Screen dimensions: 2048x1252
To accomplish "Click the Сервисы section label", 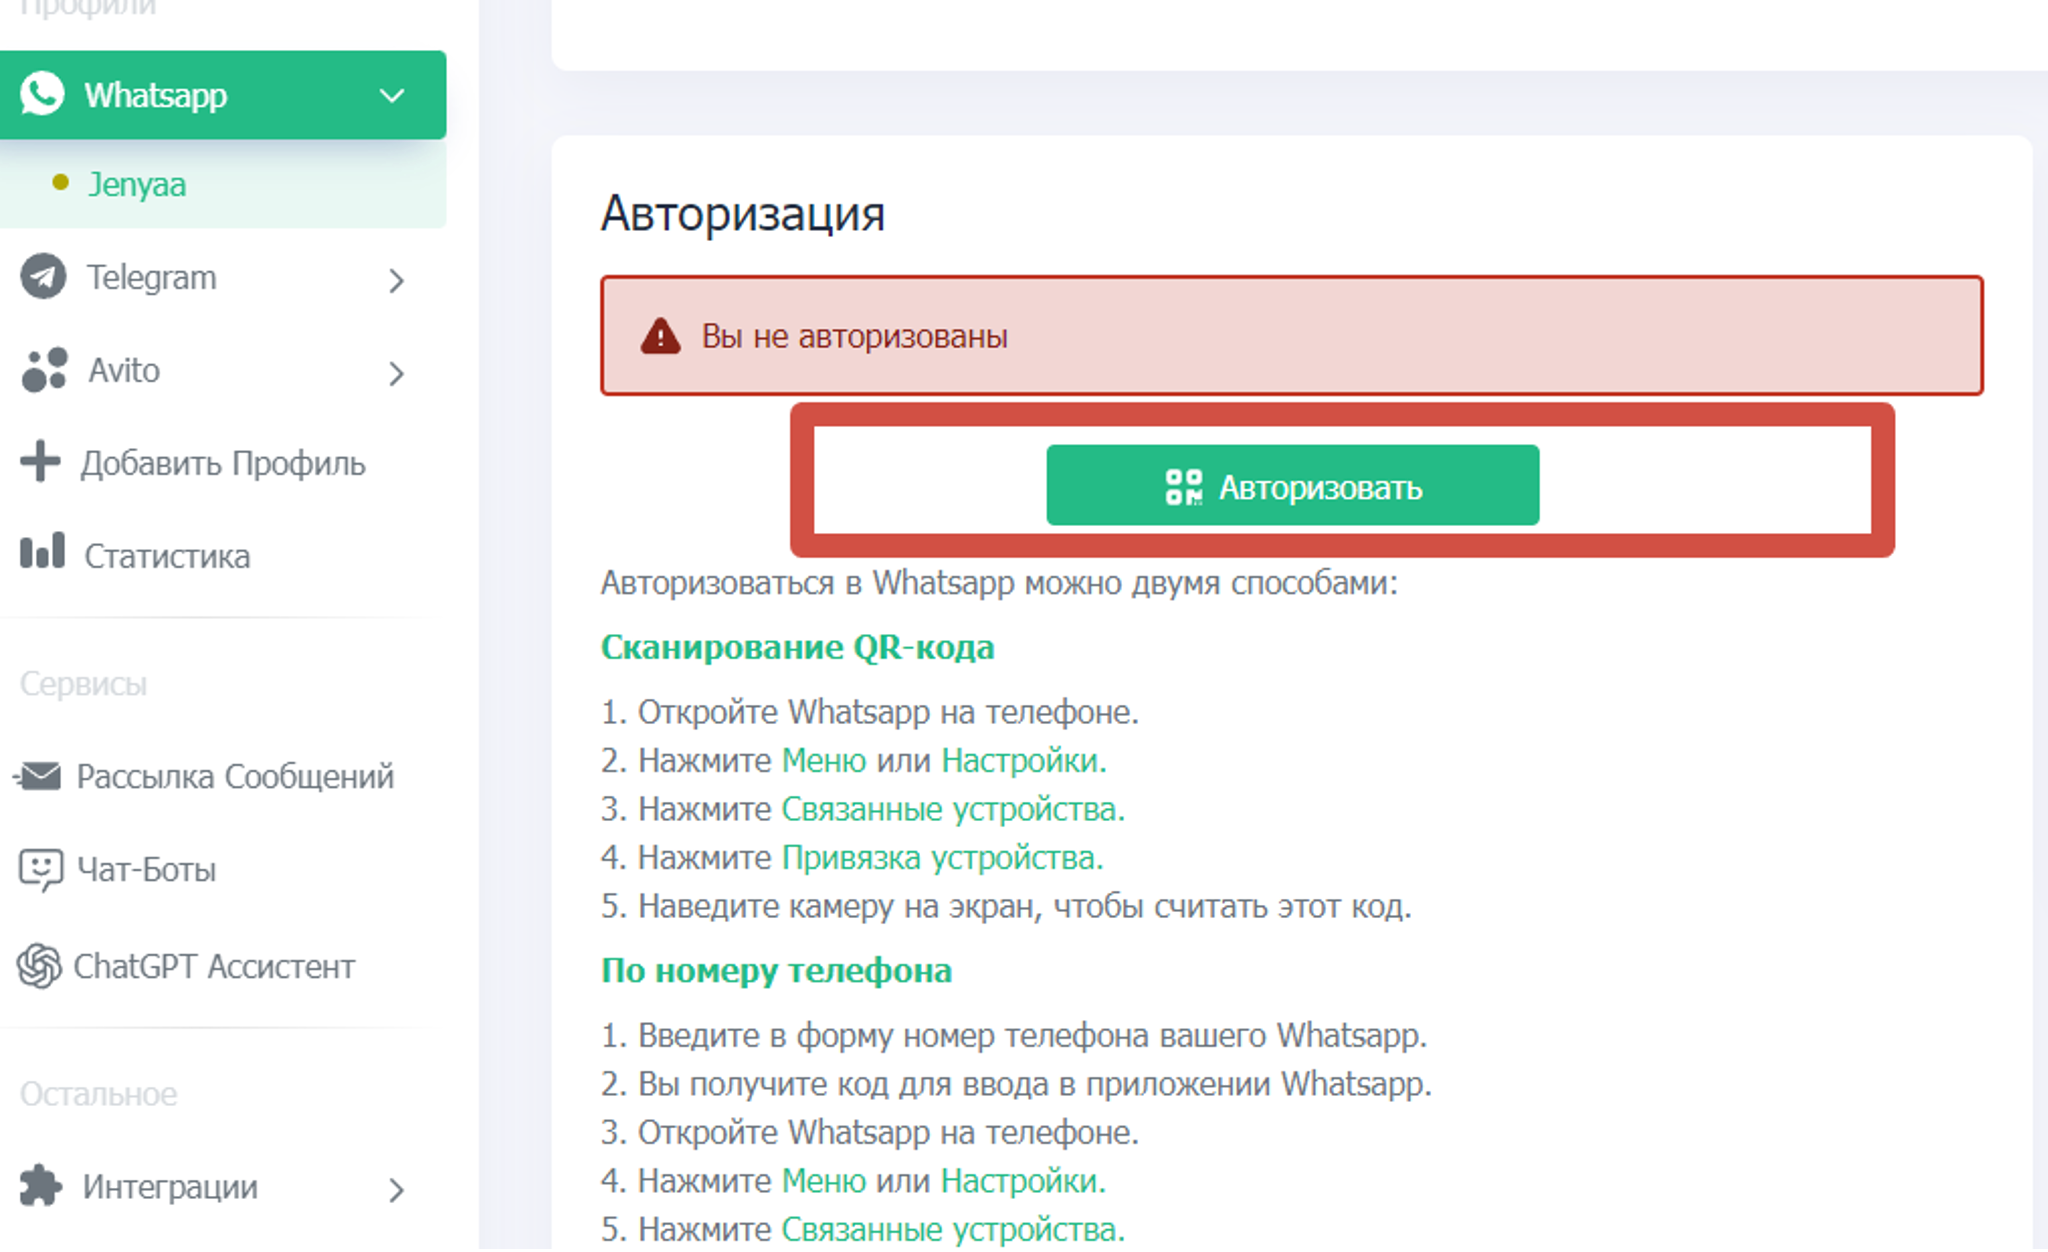I will (84, 683).
